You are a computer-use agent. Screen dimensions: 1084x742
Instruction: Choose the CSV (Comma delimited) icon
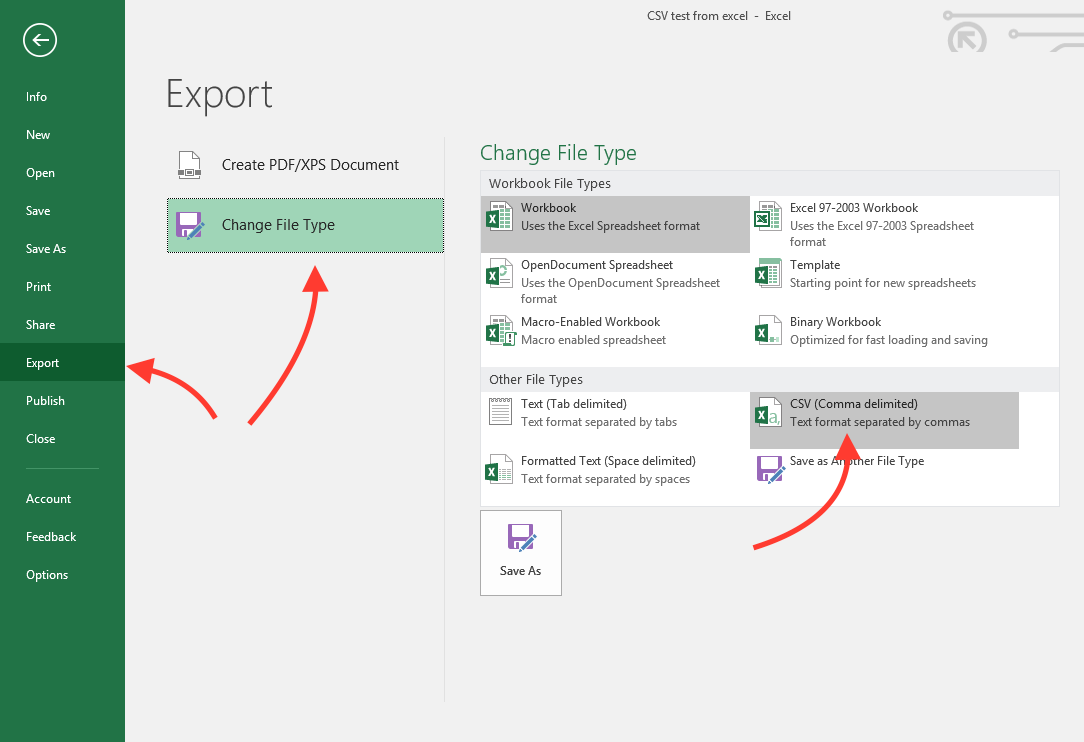pyautogui.click(x=768, y=412)
